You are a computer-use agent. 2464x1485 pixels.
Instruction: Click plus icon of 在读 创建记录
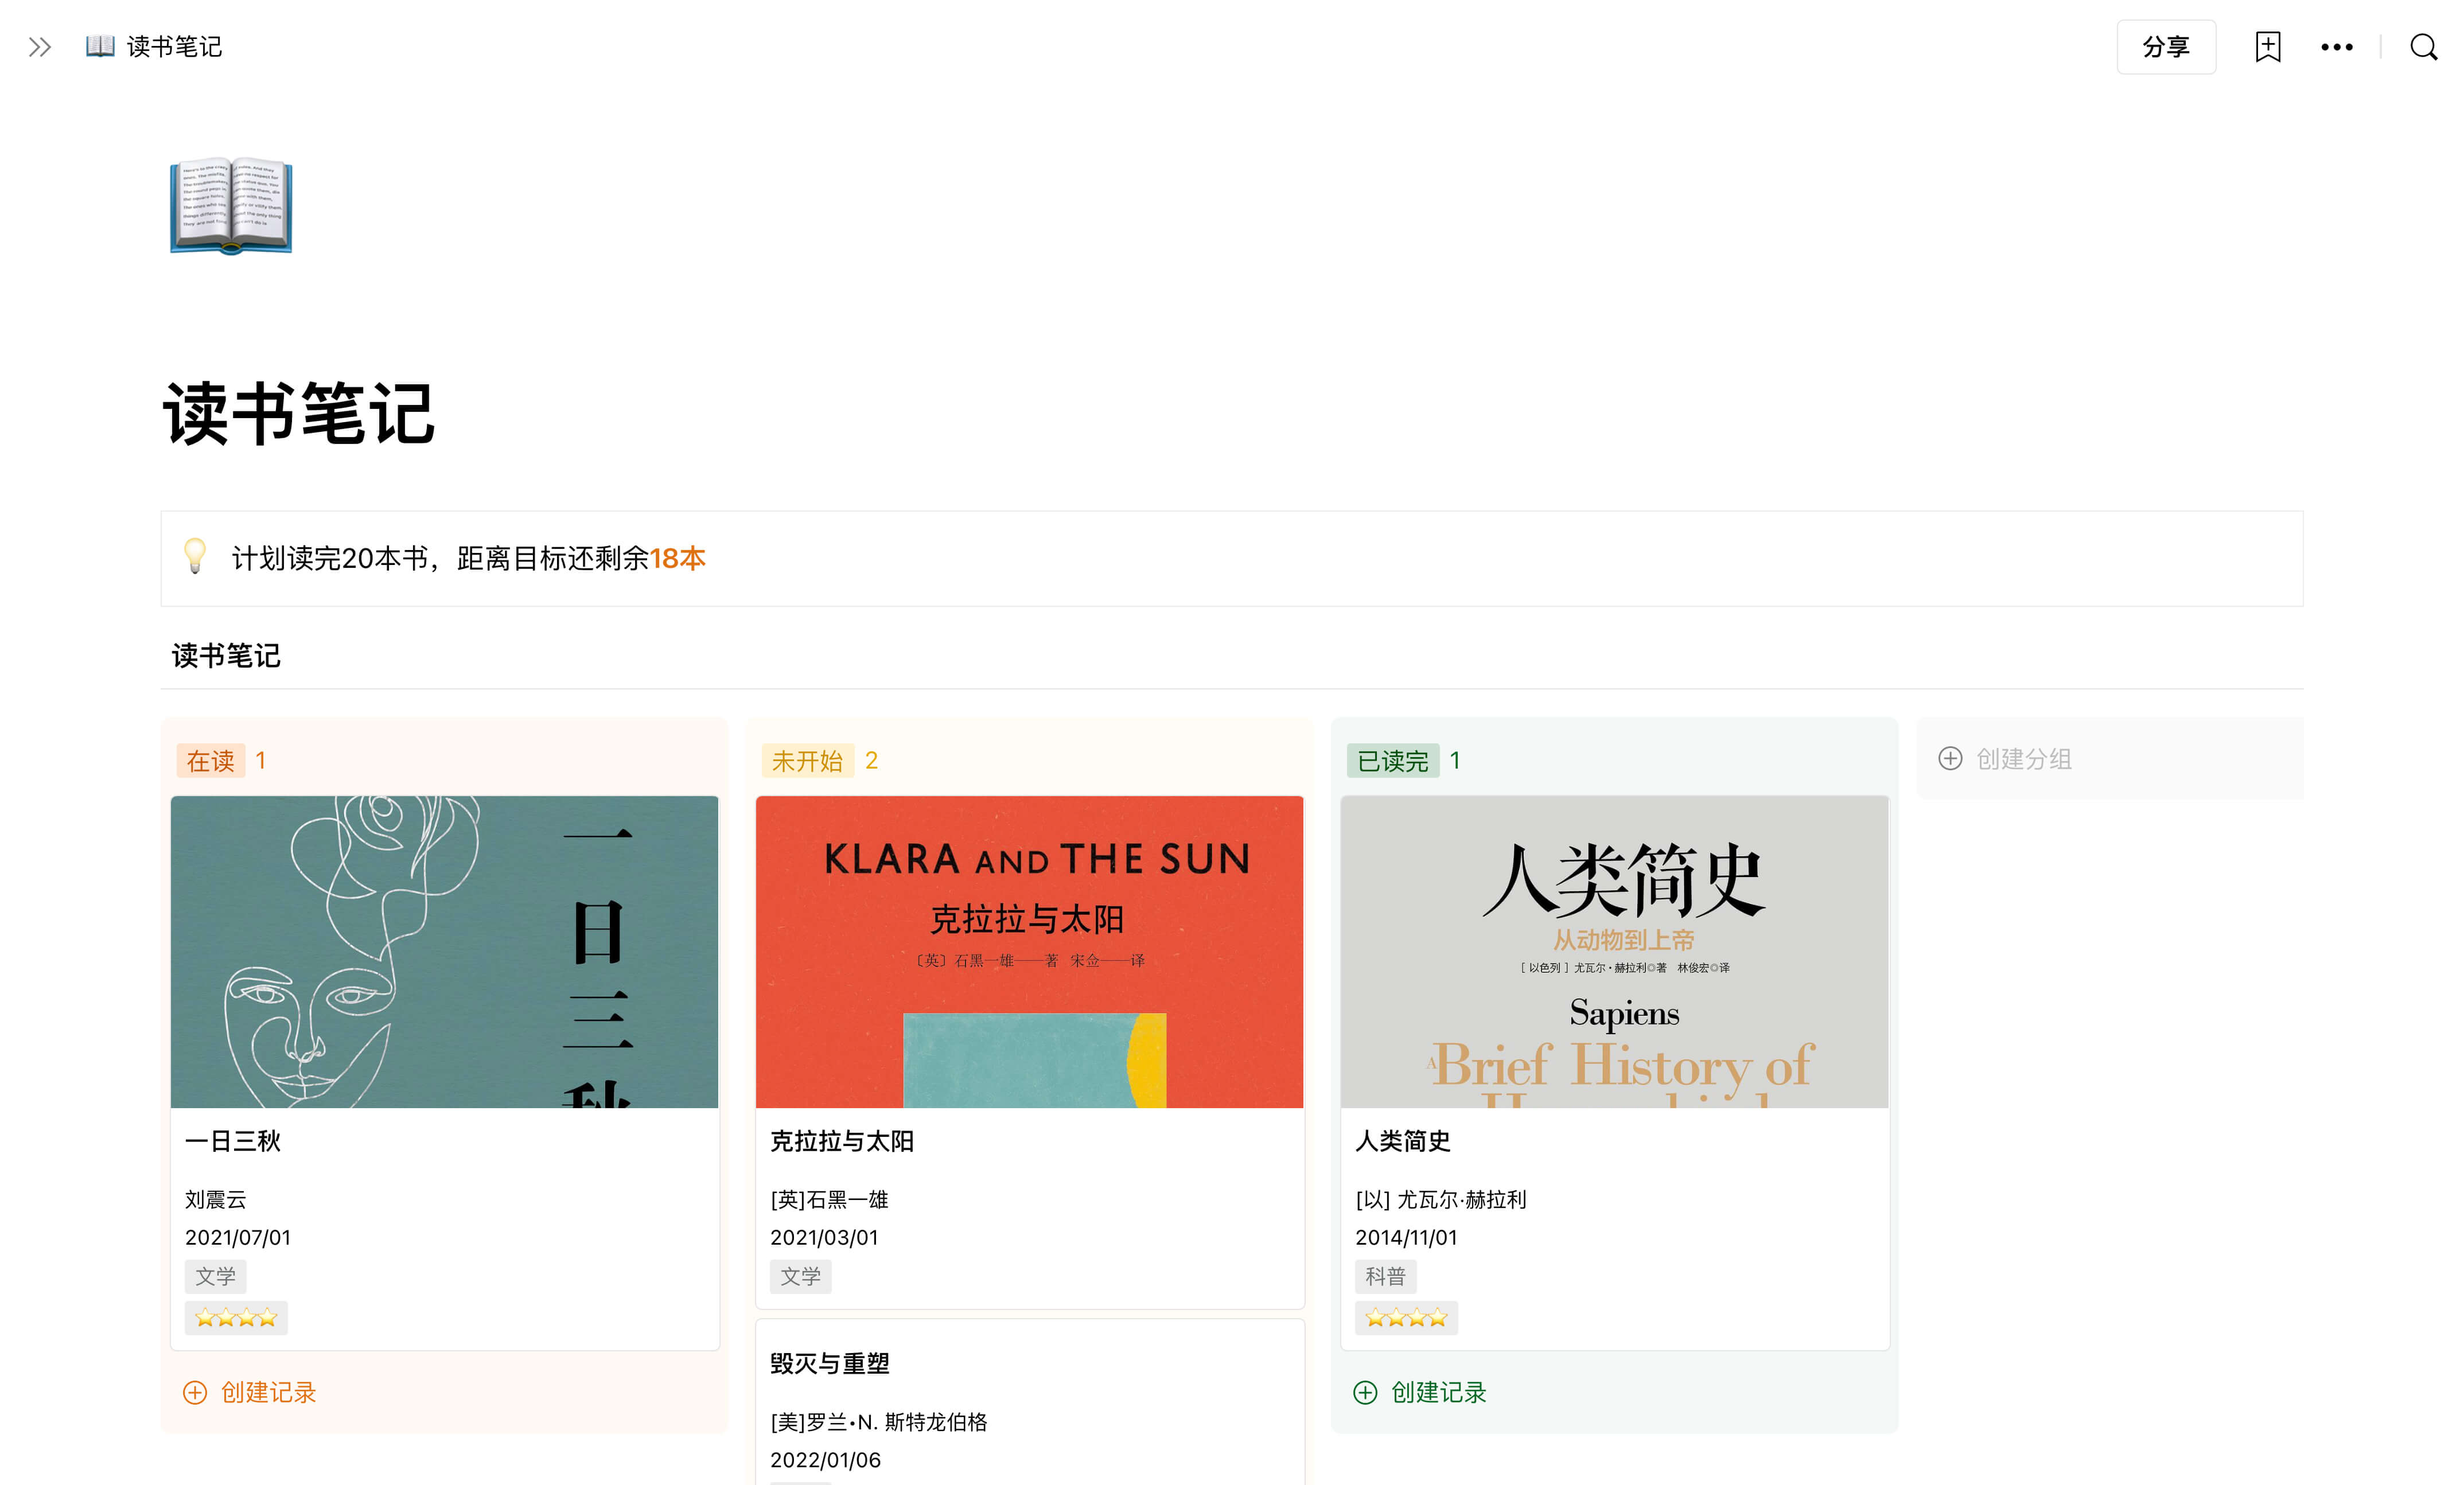(194, 1392)
